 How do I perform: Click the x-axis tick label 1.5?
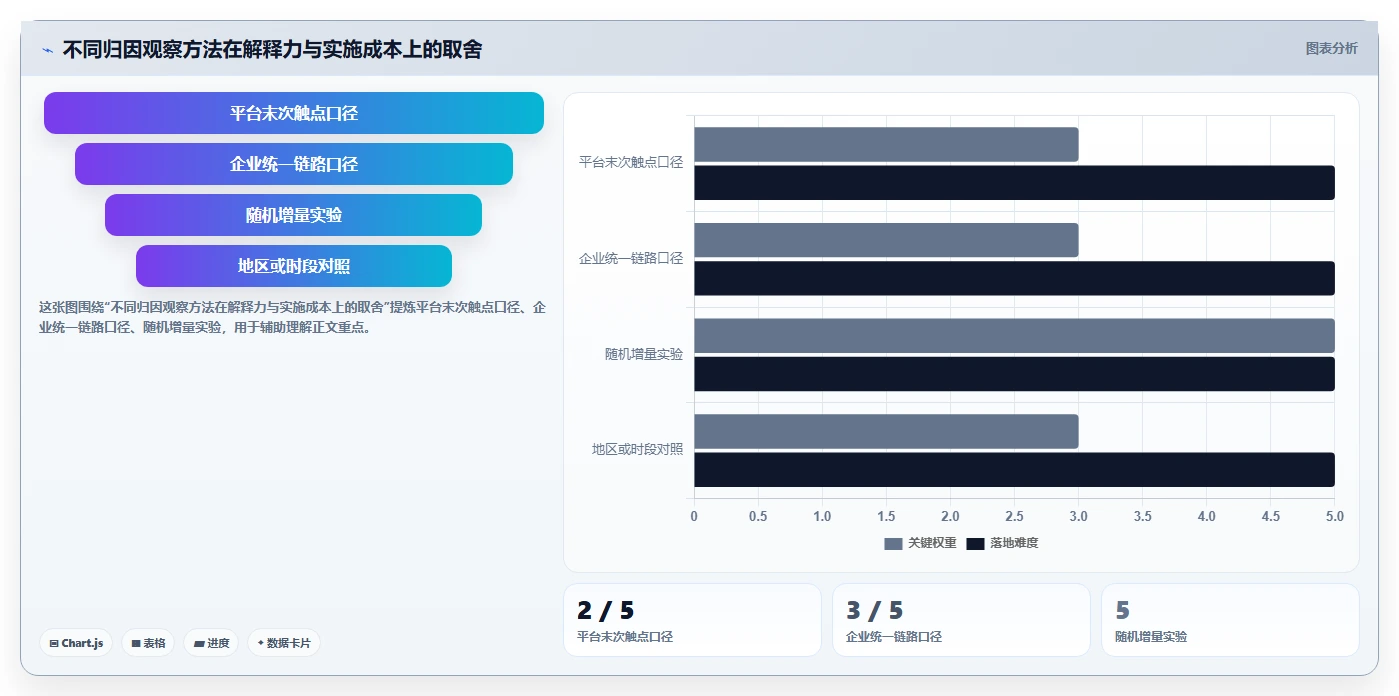click(x=886, y=516)
